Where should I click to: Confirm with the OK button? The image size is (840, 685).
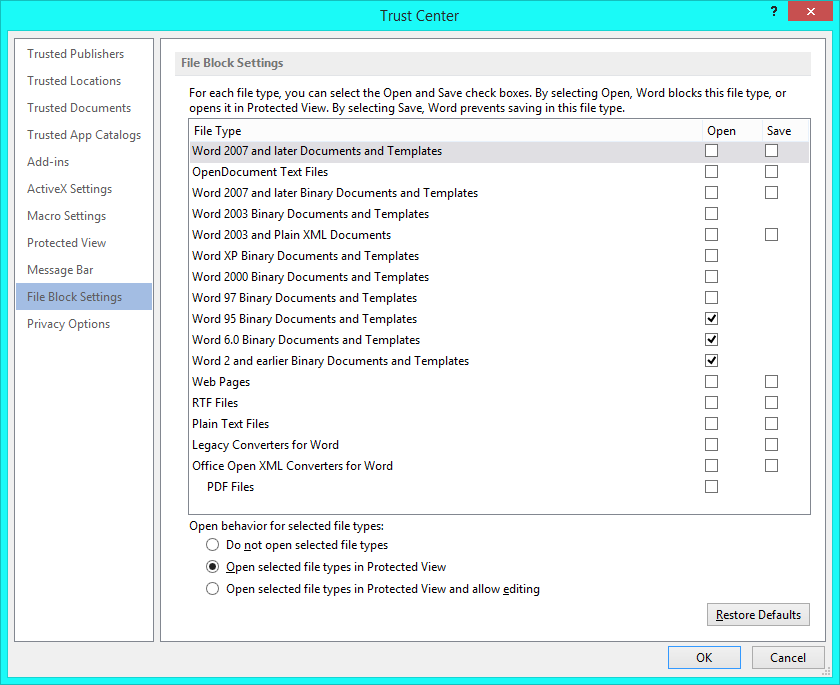coord(704,658)
